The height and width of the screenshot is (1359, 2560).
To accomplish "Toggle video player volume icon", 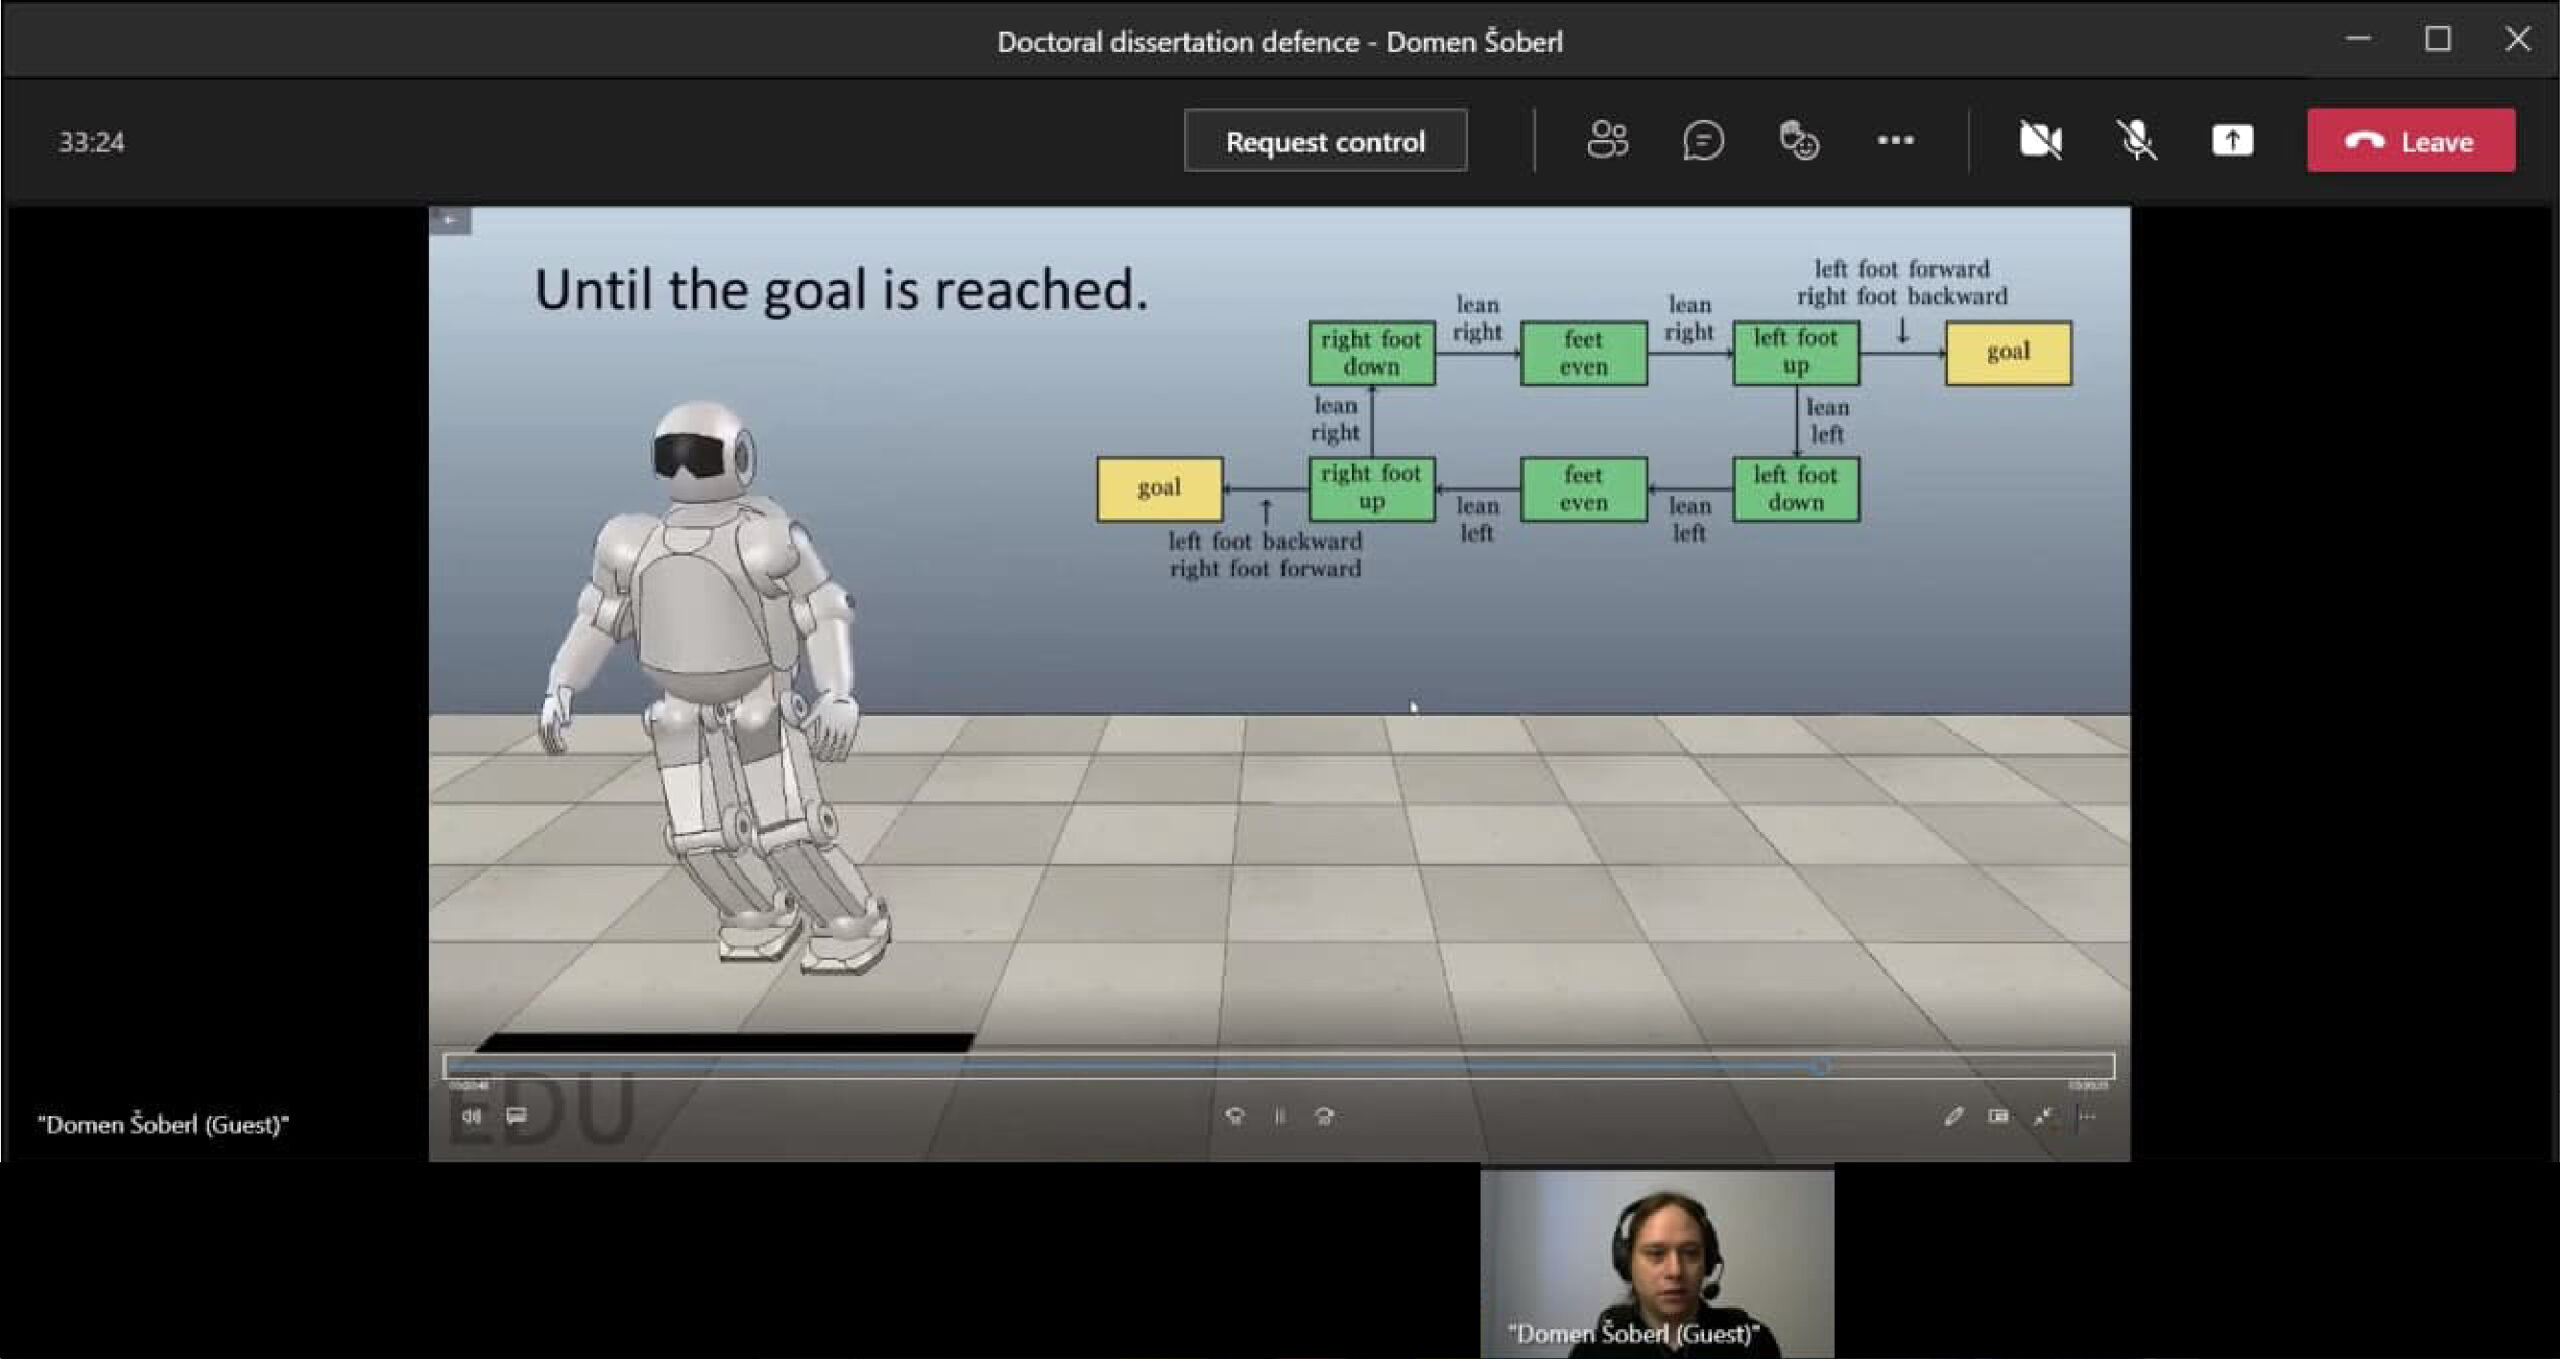I will tap(471, 1116).
